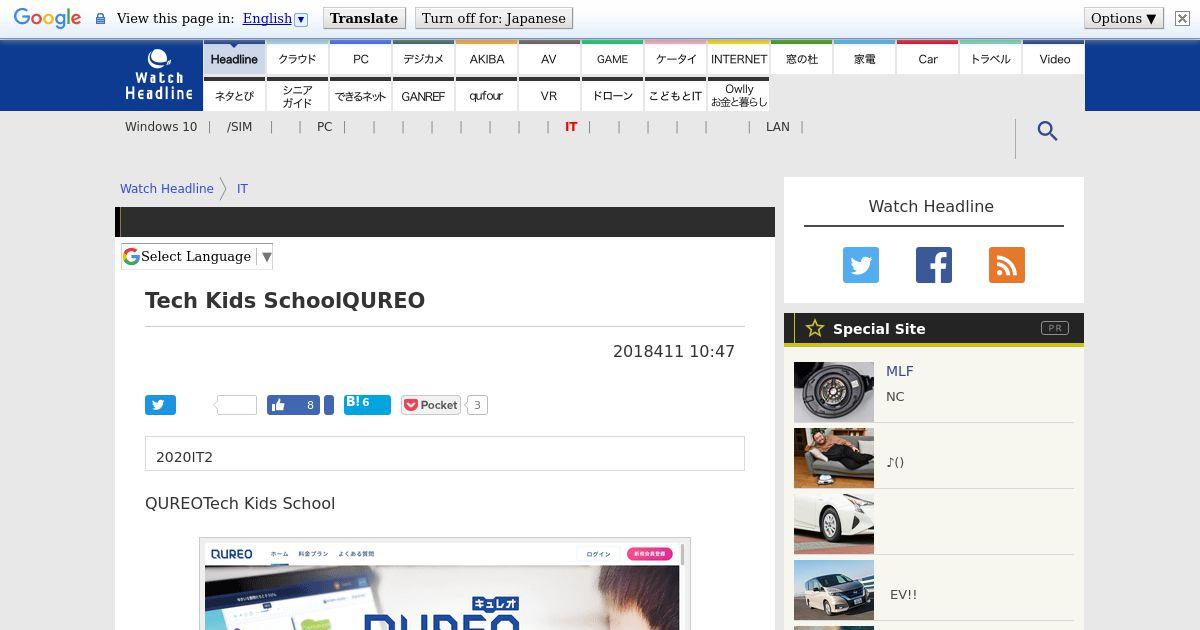Click the Google logo in translate bar
1200x630 pixels.
[x=47, y=18]
